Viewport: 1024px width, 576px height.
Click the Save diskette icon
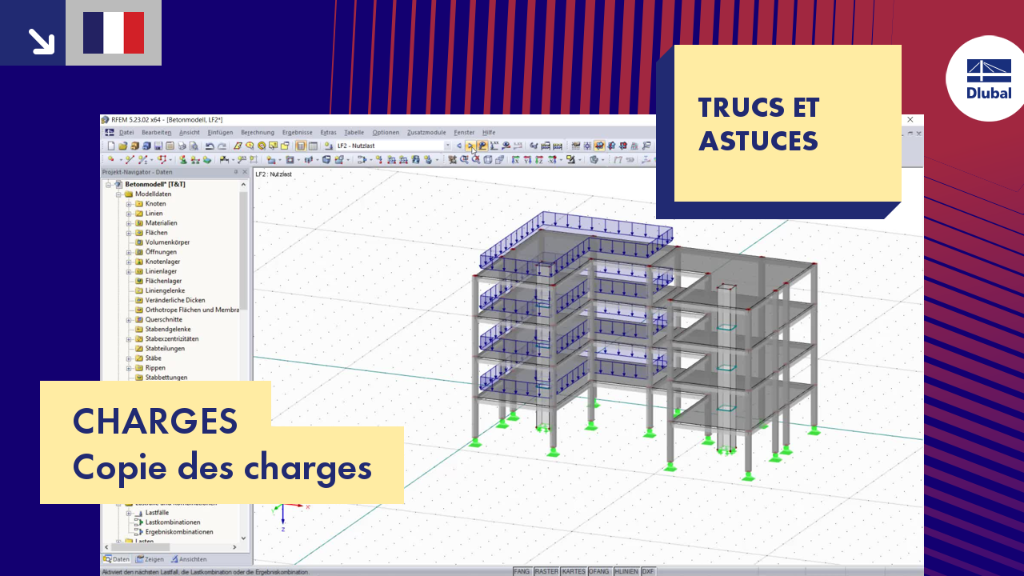tap(158, 146)
